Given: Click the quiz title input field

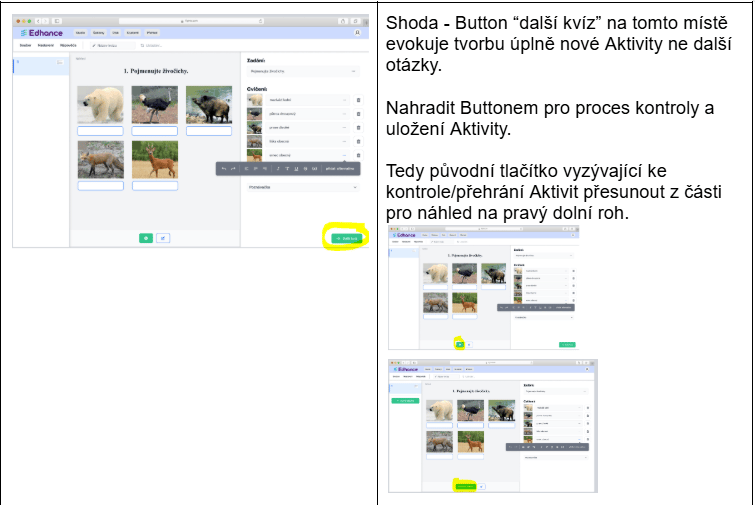Looking at the screenshot, I should pos(113,45).
